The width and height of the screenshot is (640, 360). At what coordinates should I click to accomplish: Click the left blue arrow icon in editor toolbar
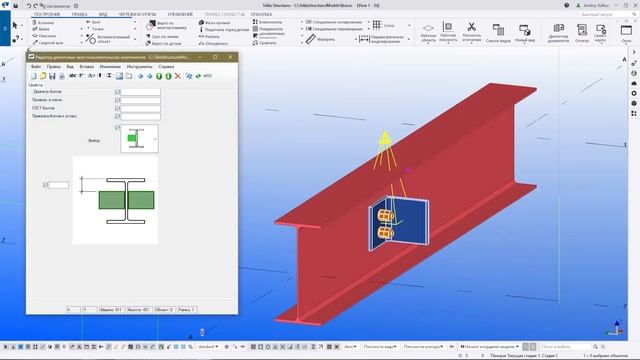[140, 76]
